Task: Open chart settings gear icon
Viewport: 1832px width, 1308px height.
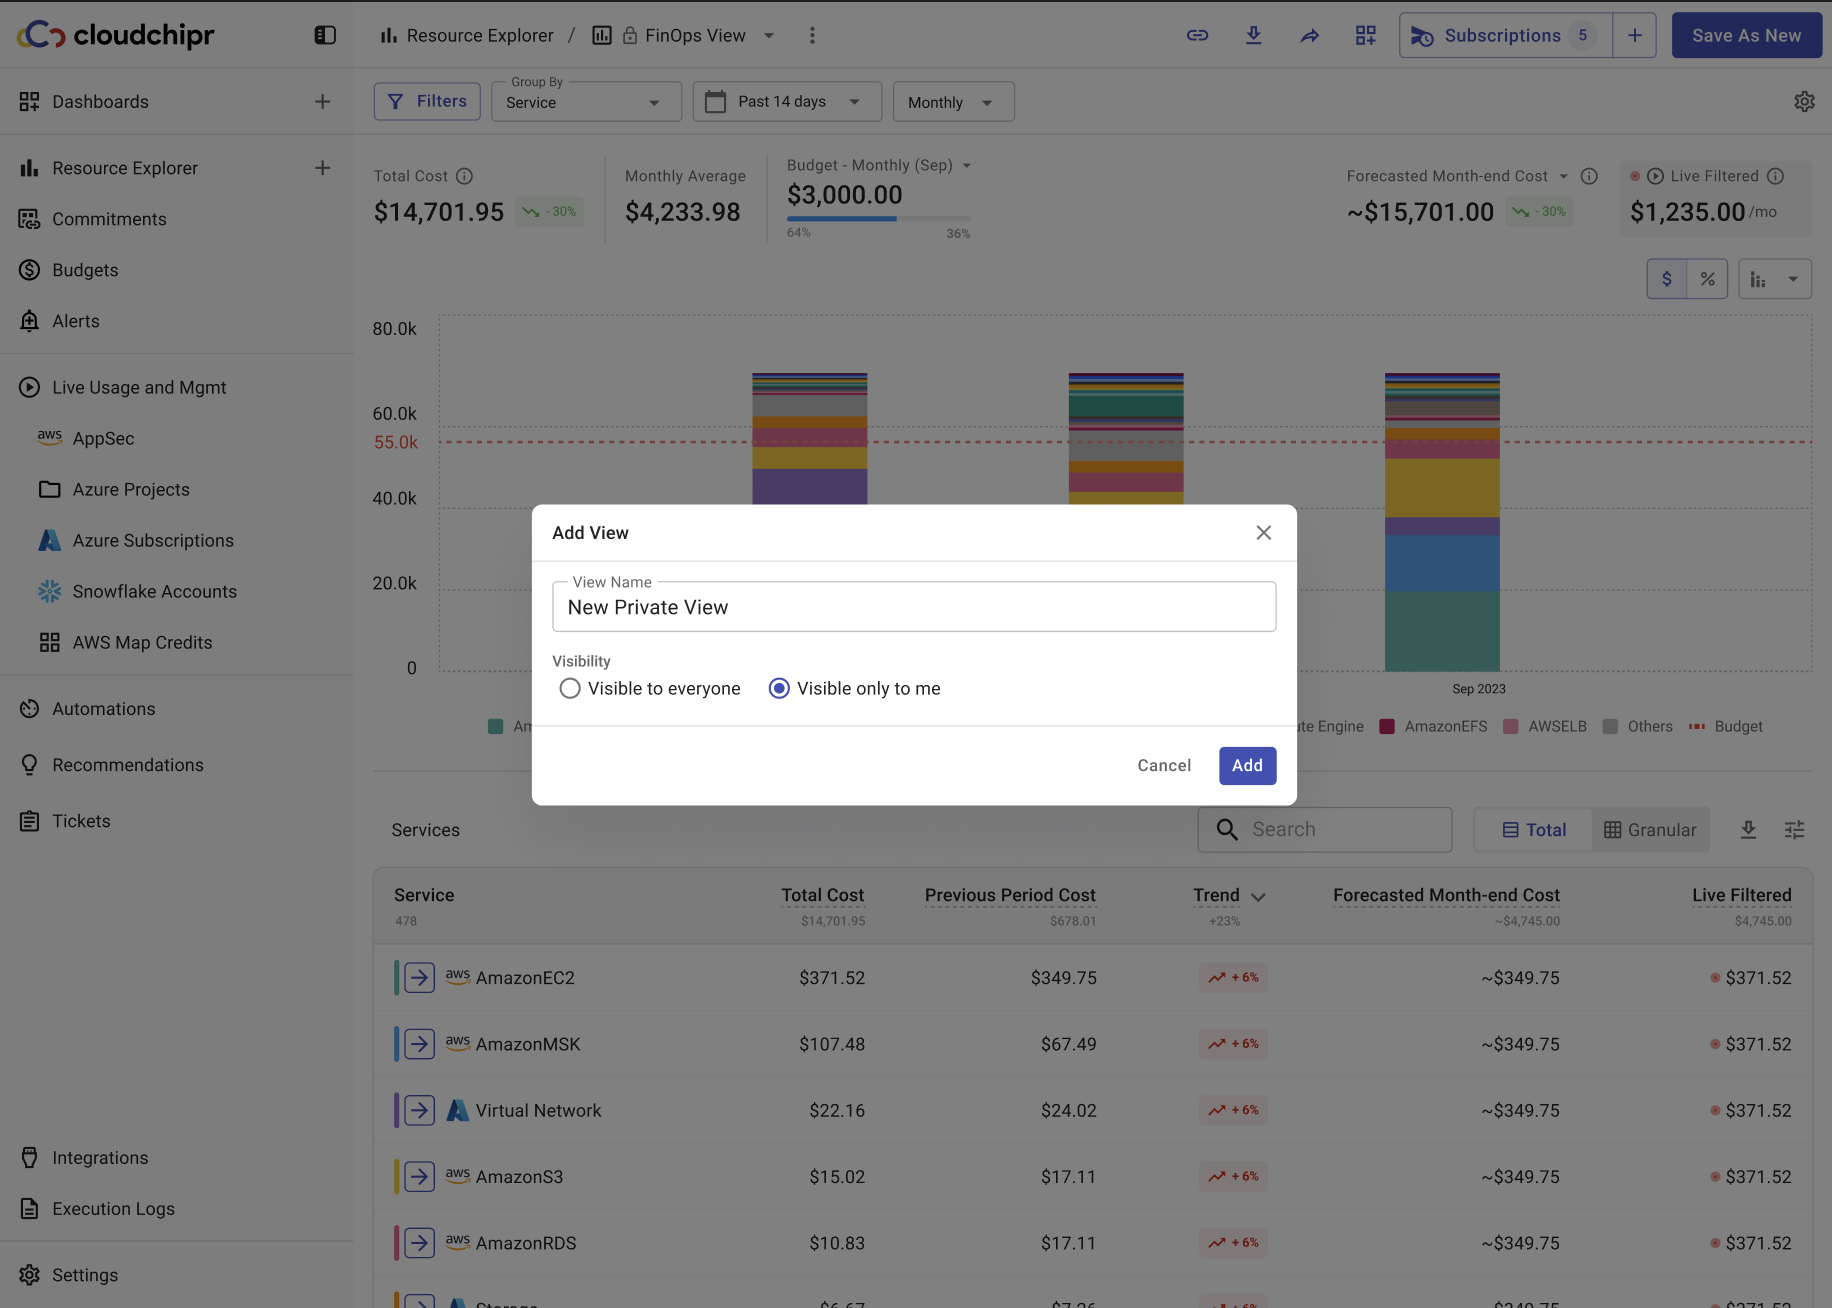Action: coord(1804,101)
